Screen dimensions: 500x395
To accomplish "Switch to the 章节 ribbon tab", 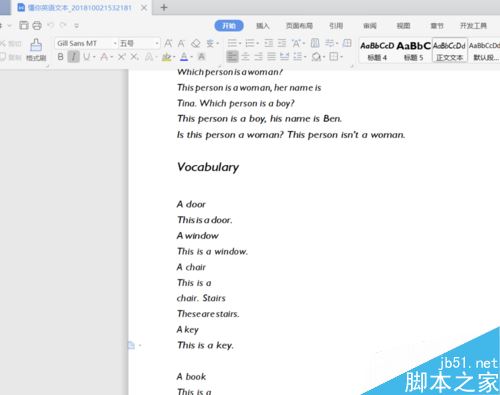I will click(x=437, y=26).
